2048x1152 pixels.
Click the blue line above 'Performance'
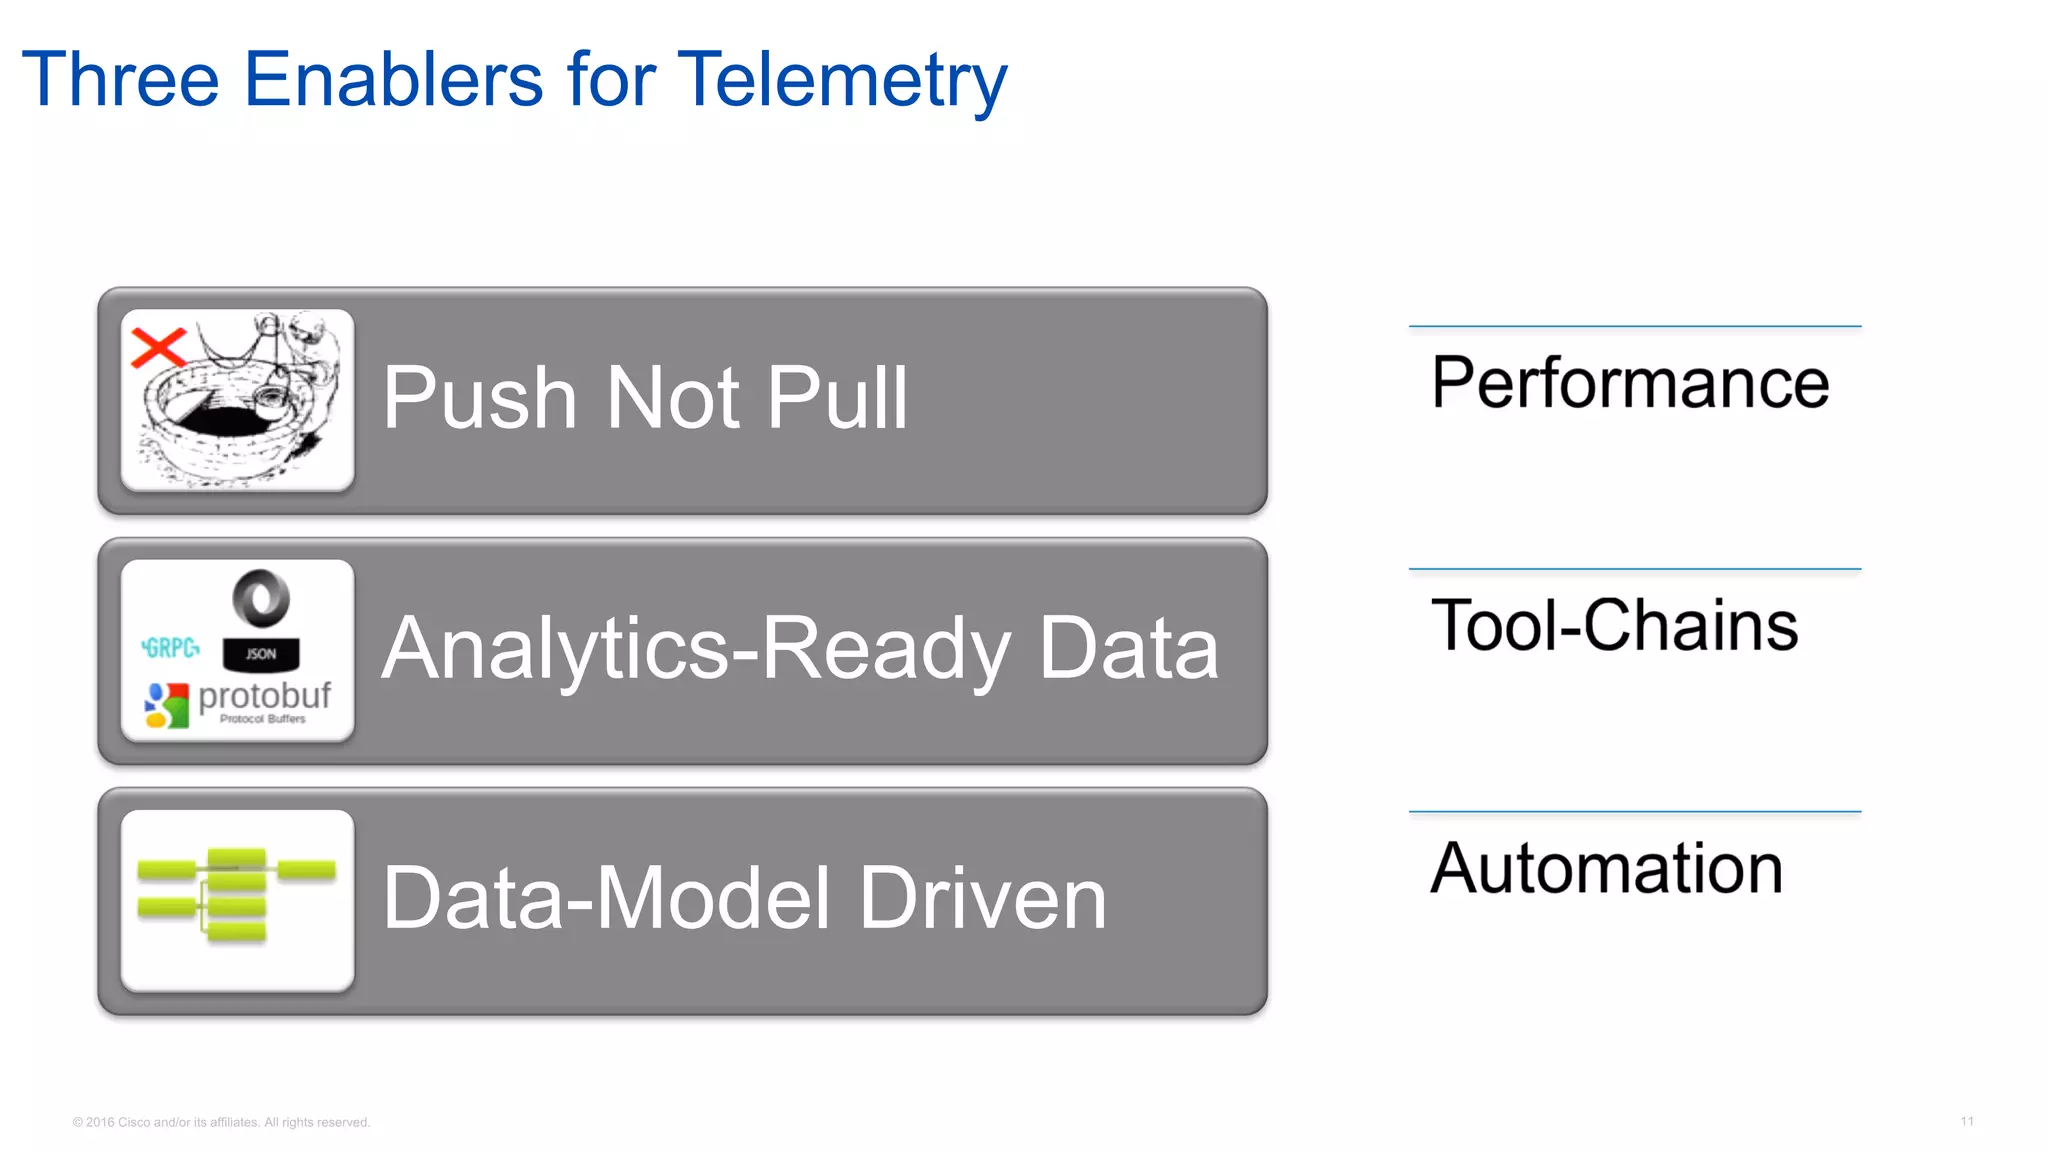point(1634,326)
